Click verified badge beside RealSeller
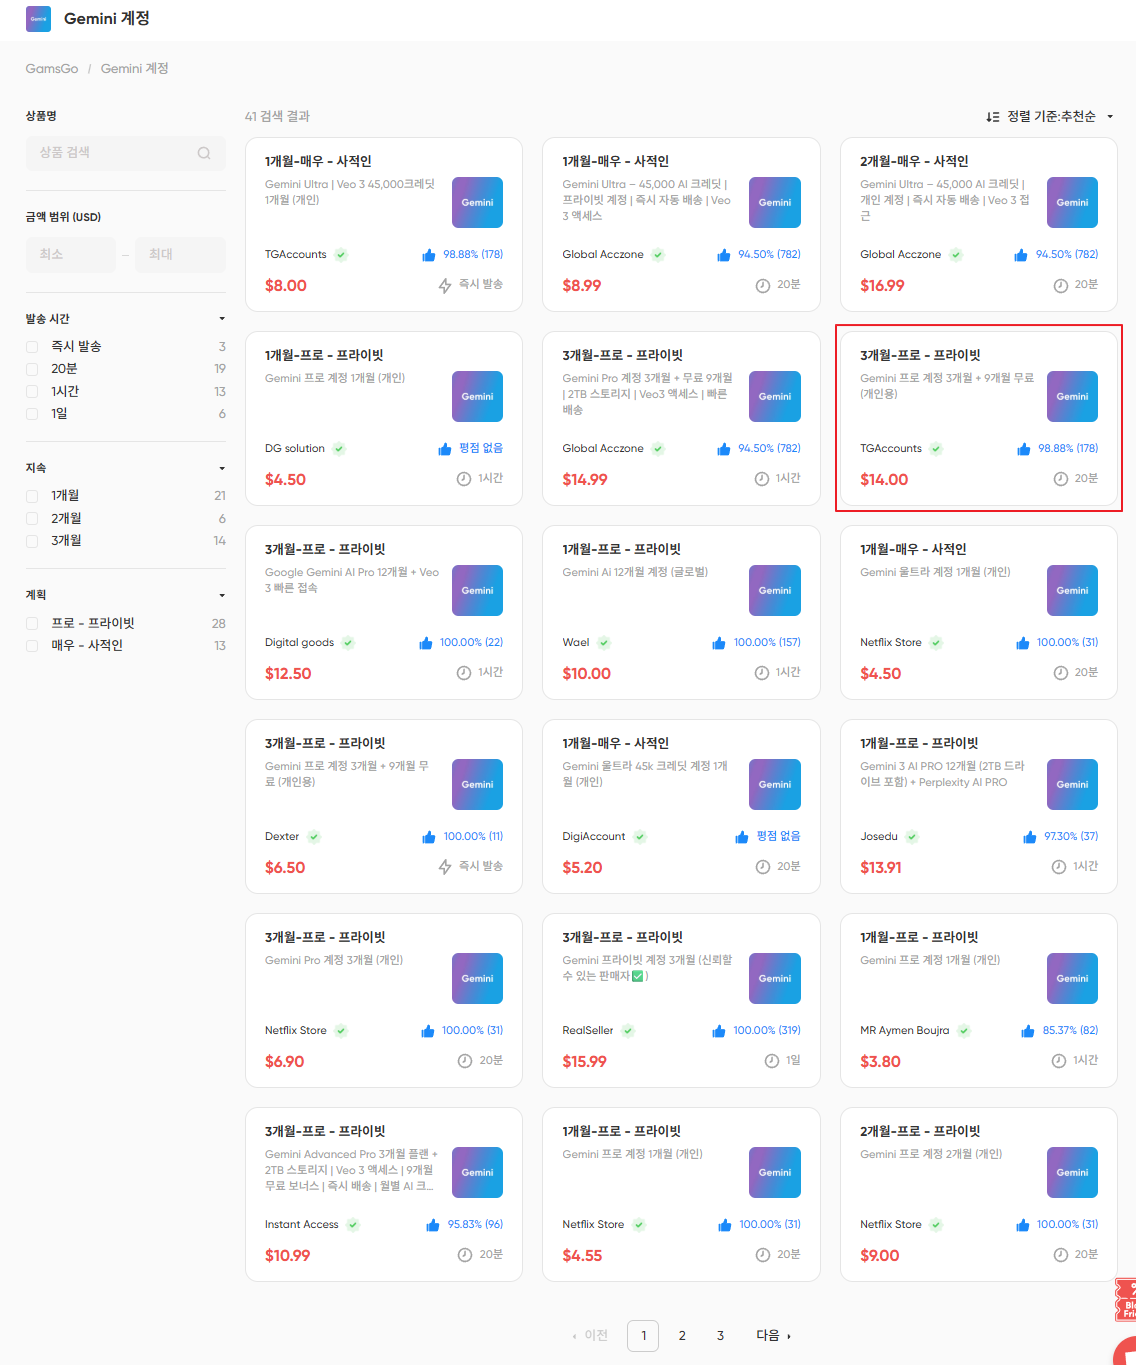This screenshot has height=1365, width=1136. [x=628, y=1031]
